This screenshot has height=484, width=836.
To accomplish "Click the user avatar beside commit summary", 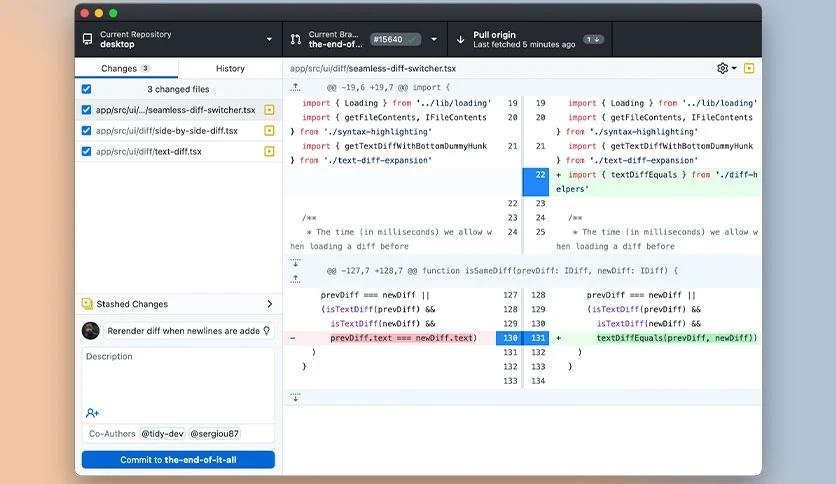I will 91,331.
